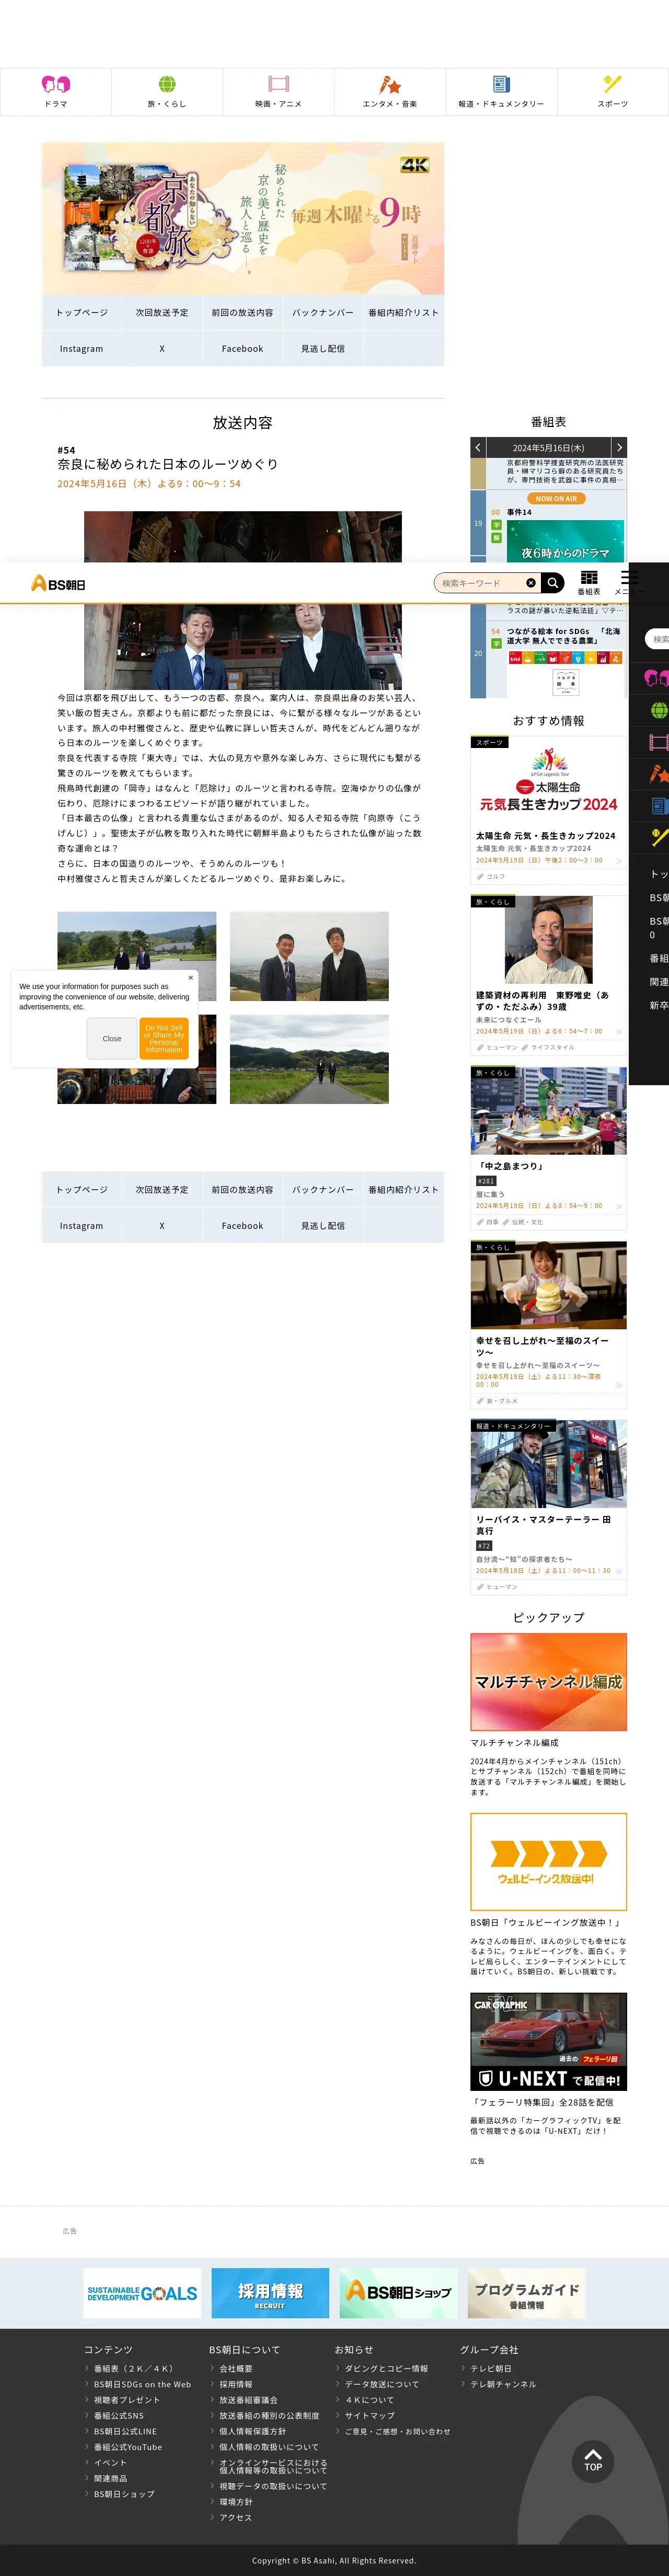
Task: Open 前回の放送内容 tab under banner
Action: (242, 313)
